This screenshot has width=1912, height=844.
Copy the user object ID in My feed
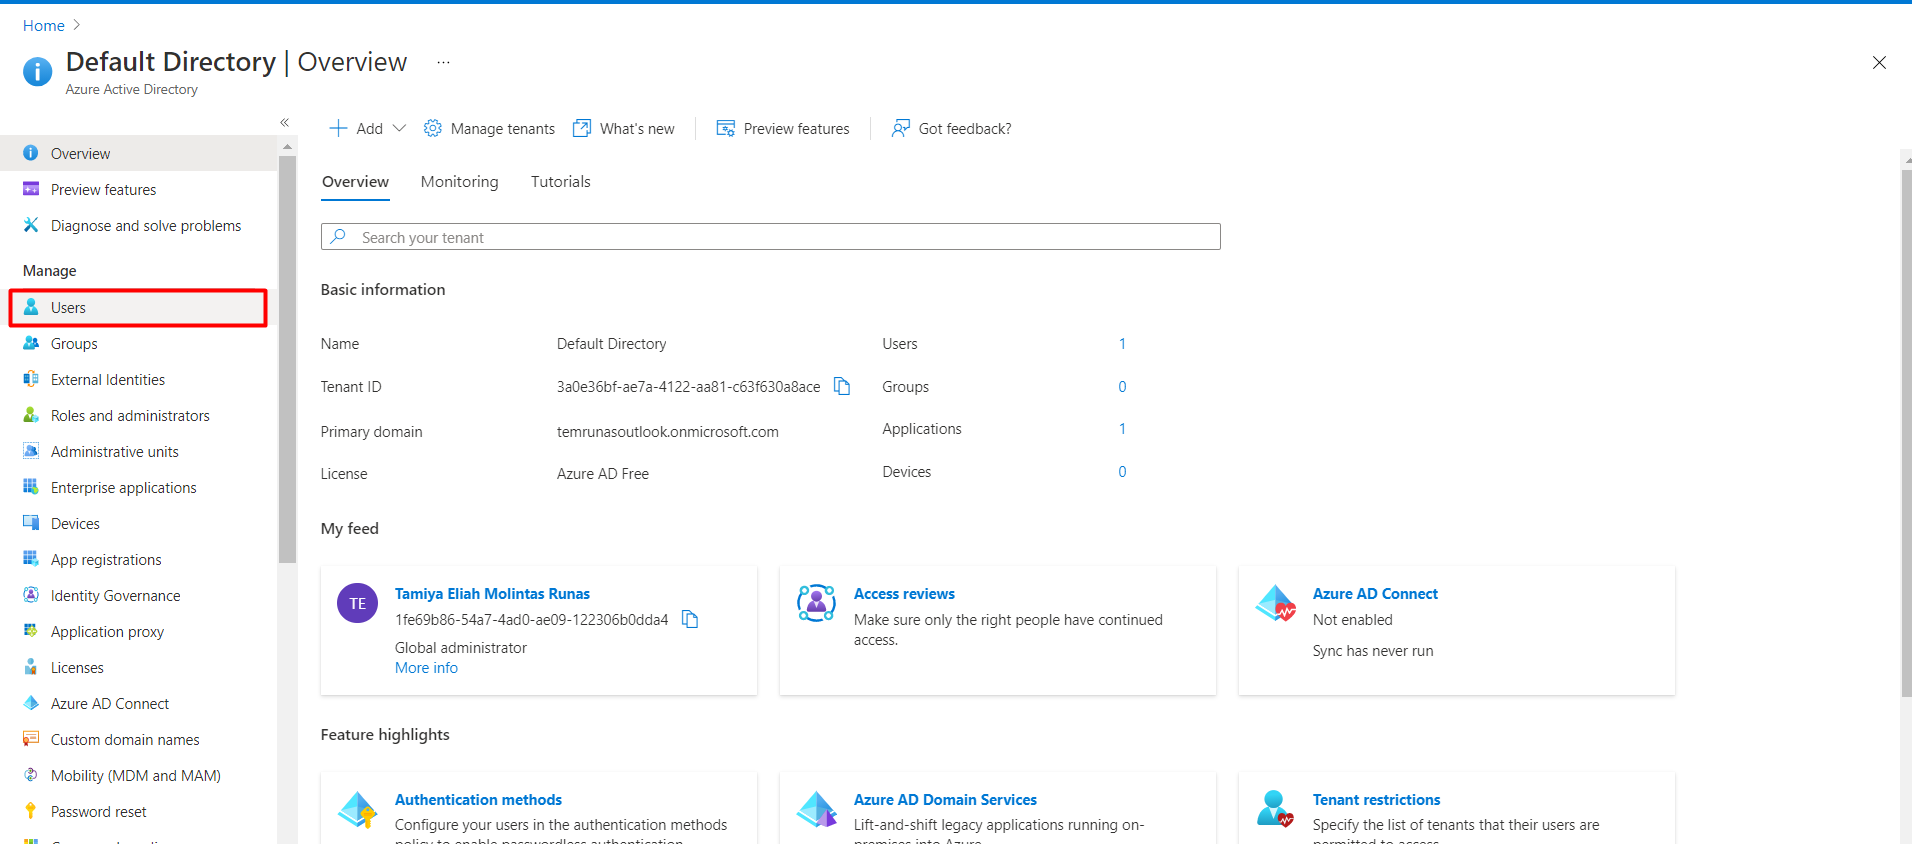click(690, 619)
